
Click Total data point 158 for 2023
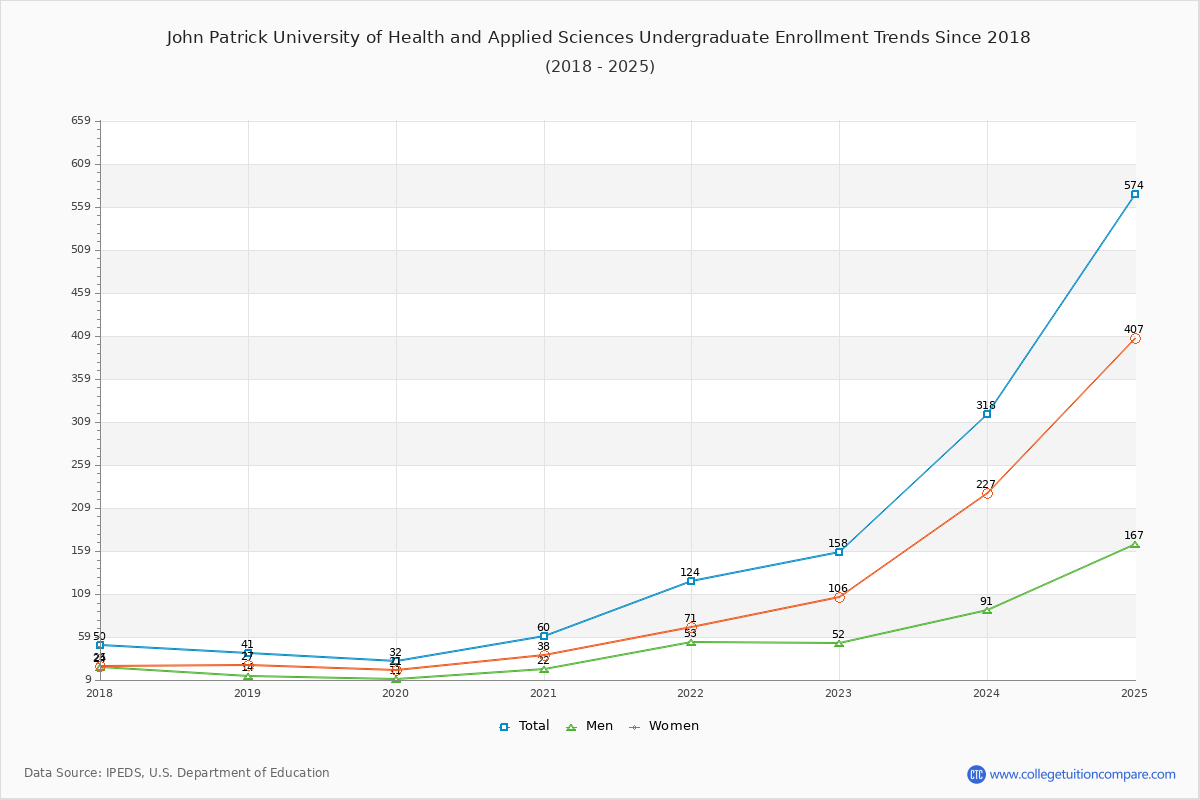[x=839, y=552]
